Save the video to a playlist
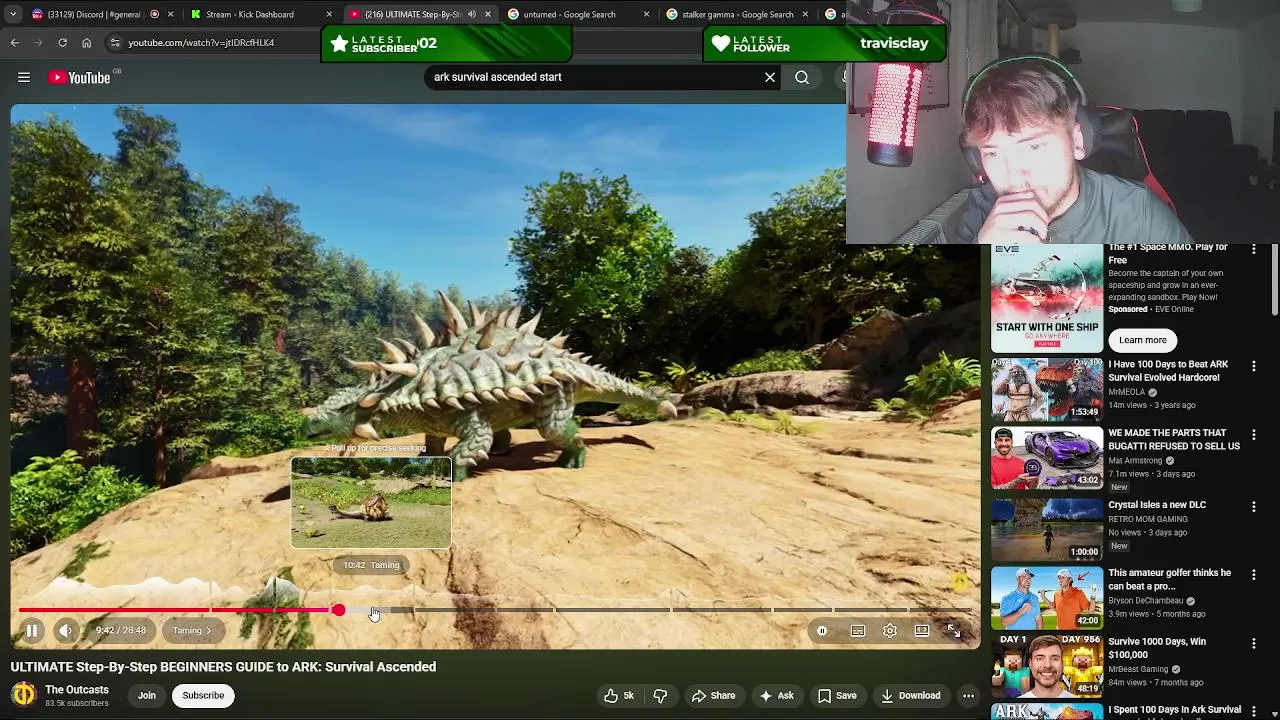The height and width of the screenshot is (720, 1280). [837, 696]
